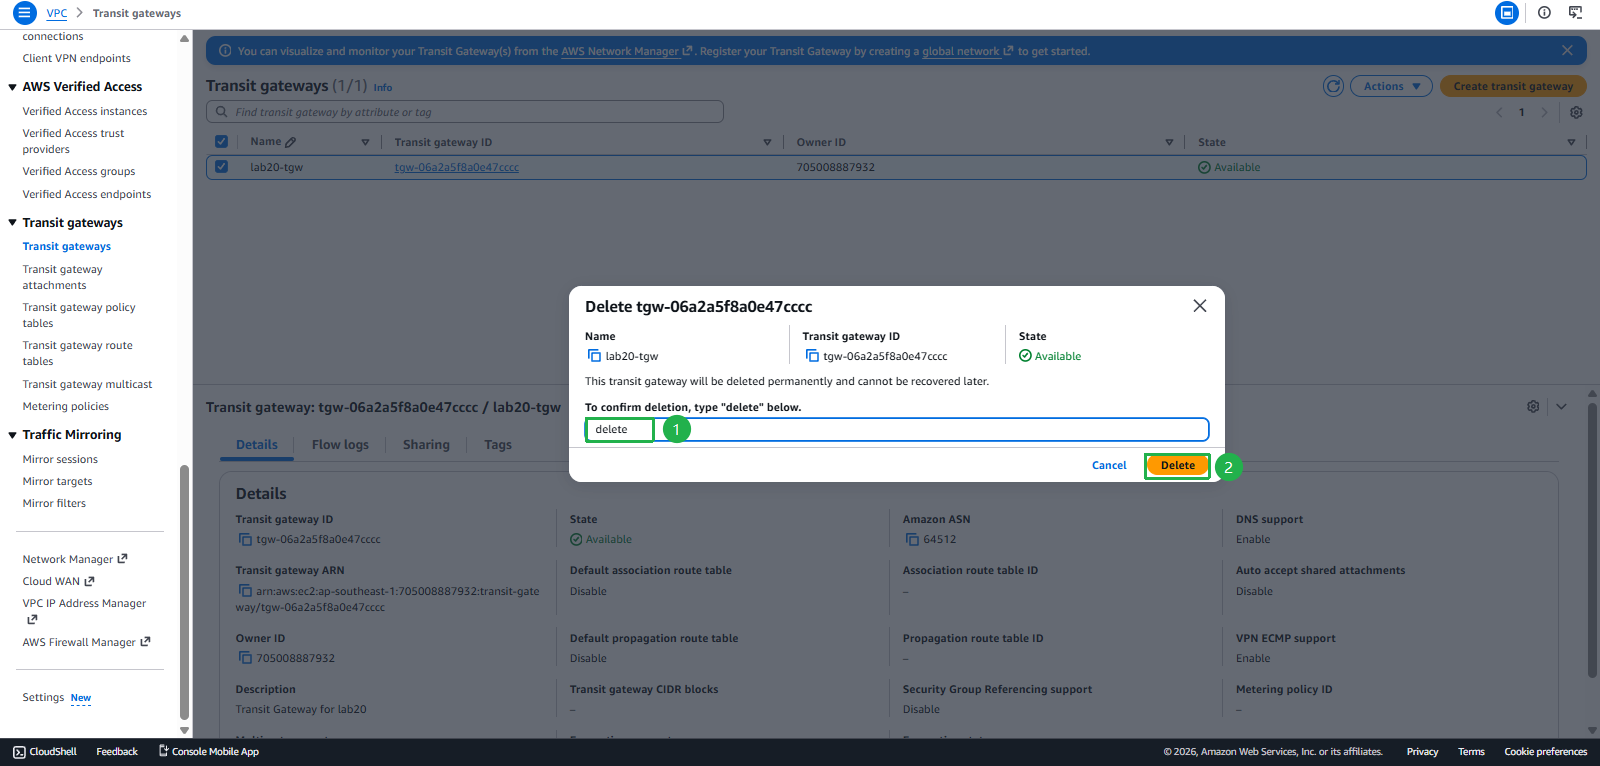
Task: Edit the Name column pencil icon
Action: 290,142
